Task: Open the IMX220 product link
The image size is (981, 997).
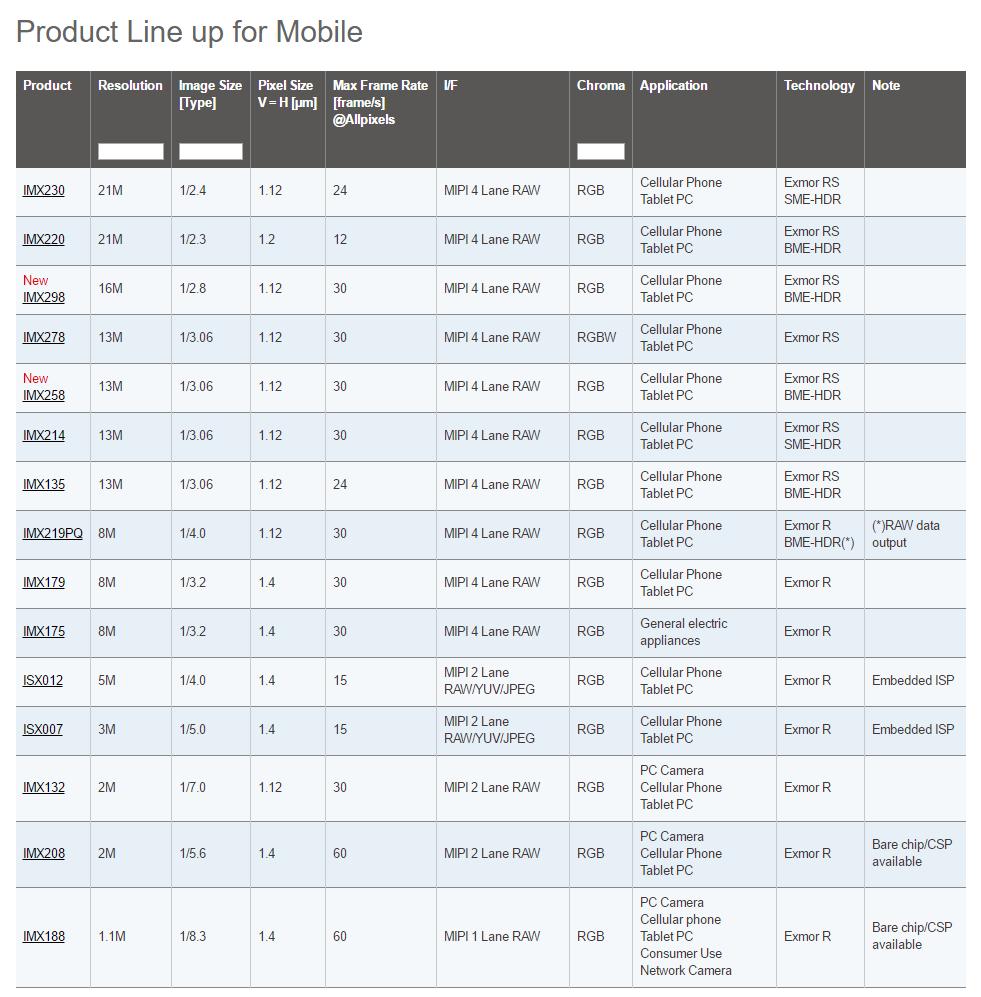Action: (x=44, y=240)
